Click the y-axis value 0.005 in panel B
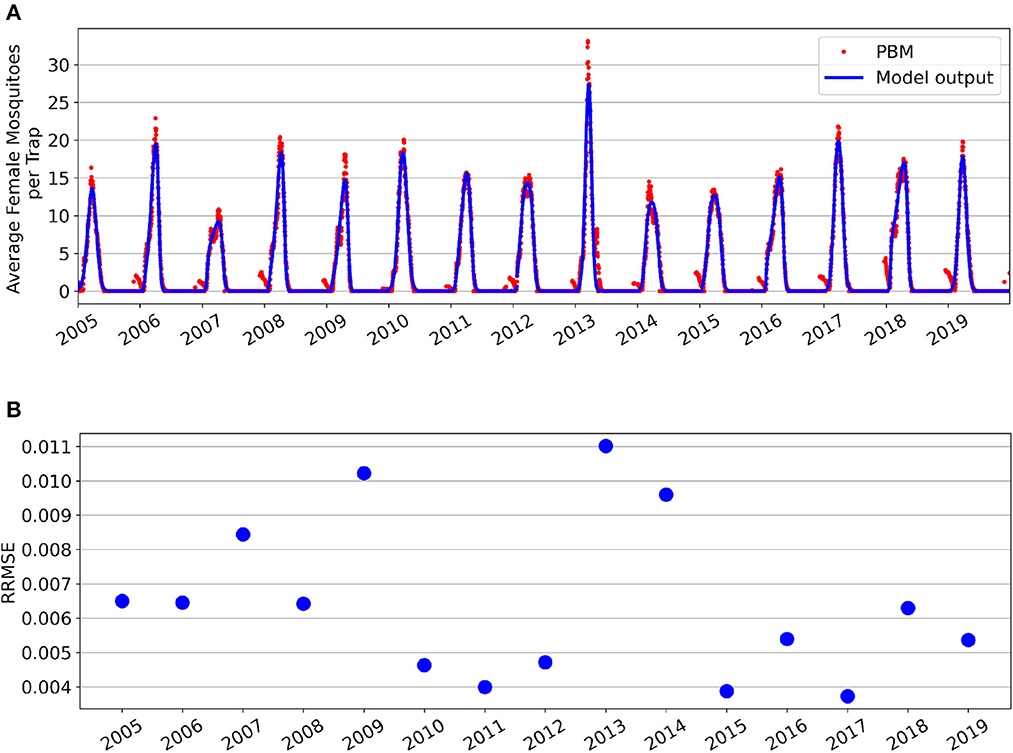 [x=46, y=653]
